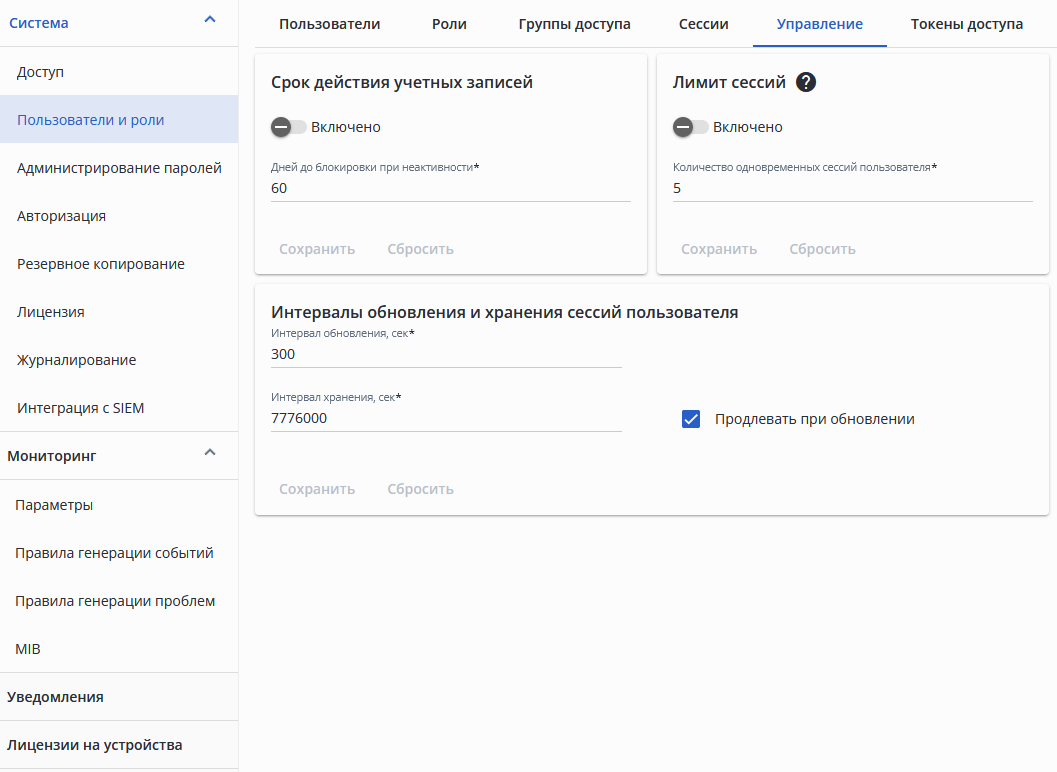Screen dimensions: 1057x772
Task: Uncheck Продлевать при обновлении checkbox
Action: click(691, 419)
